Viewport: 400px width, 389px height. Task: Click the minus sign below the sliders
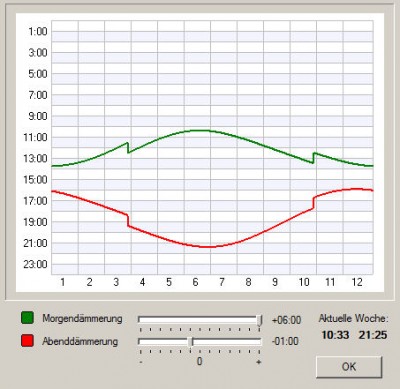141,362
